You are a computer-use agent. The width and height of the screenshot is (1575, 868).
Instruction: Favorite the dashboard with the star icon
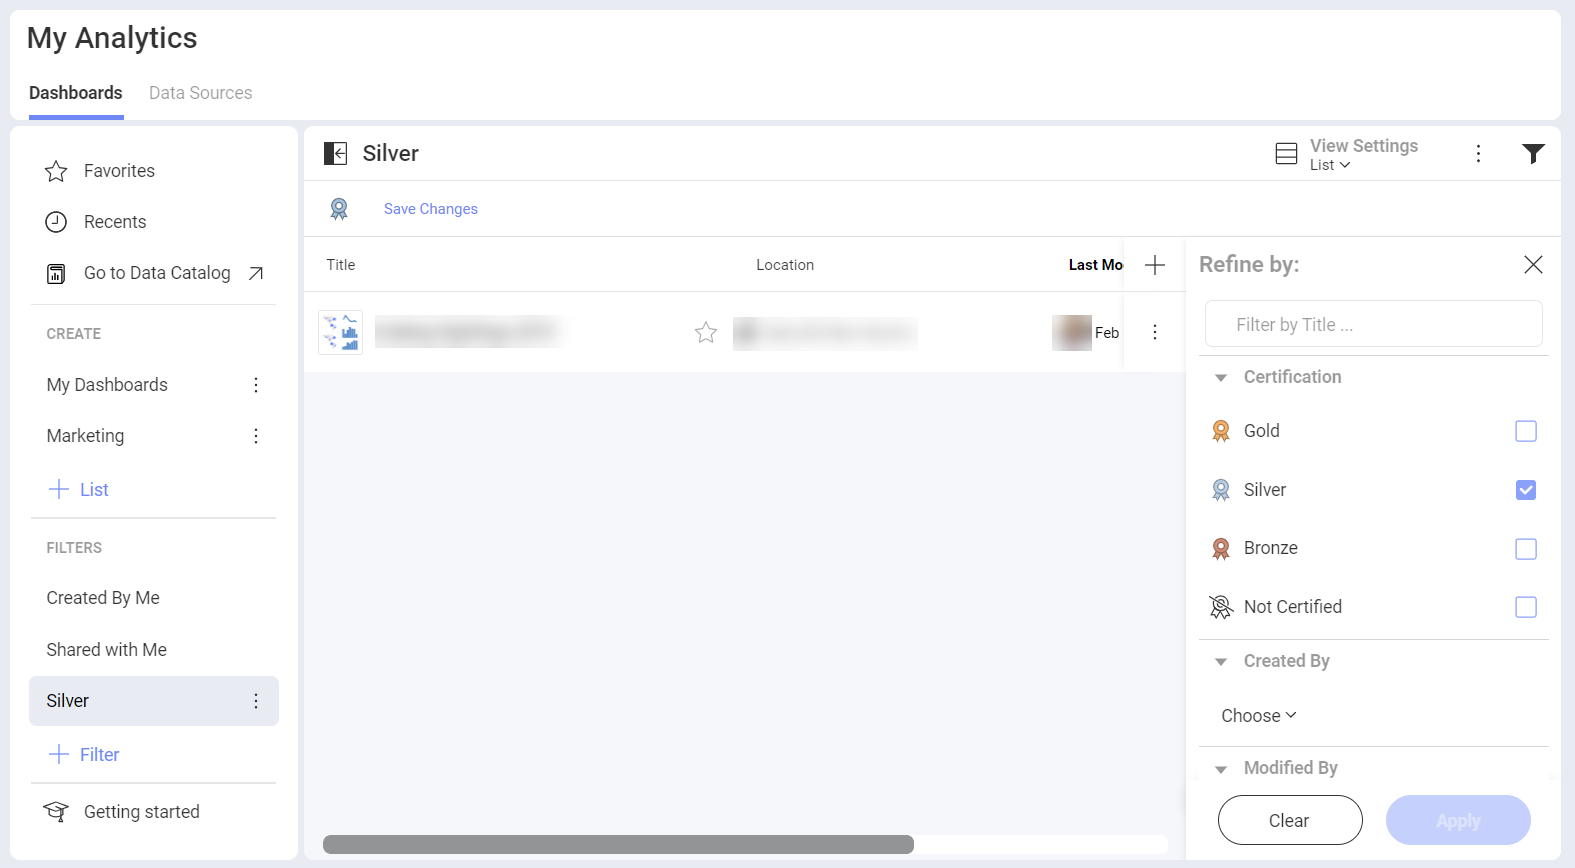[706, 333]
